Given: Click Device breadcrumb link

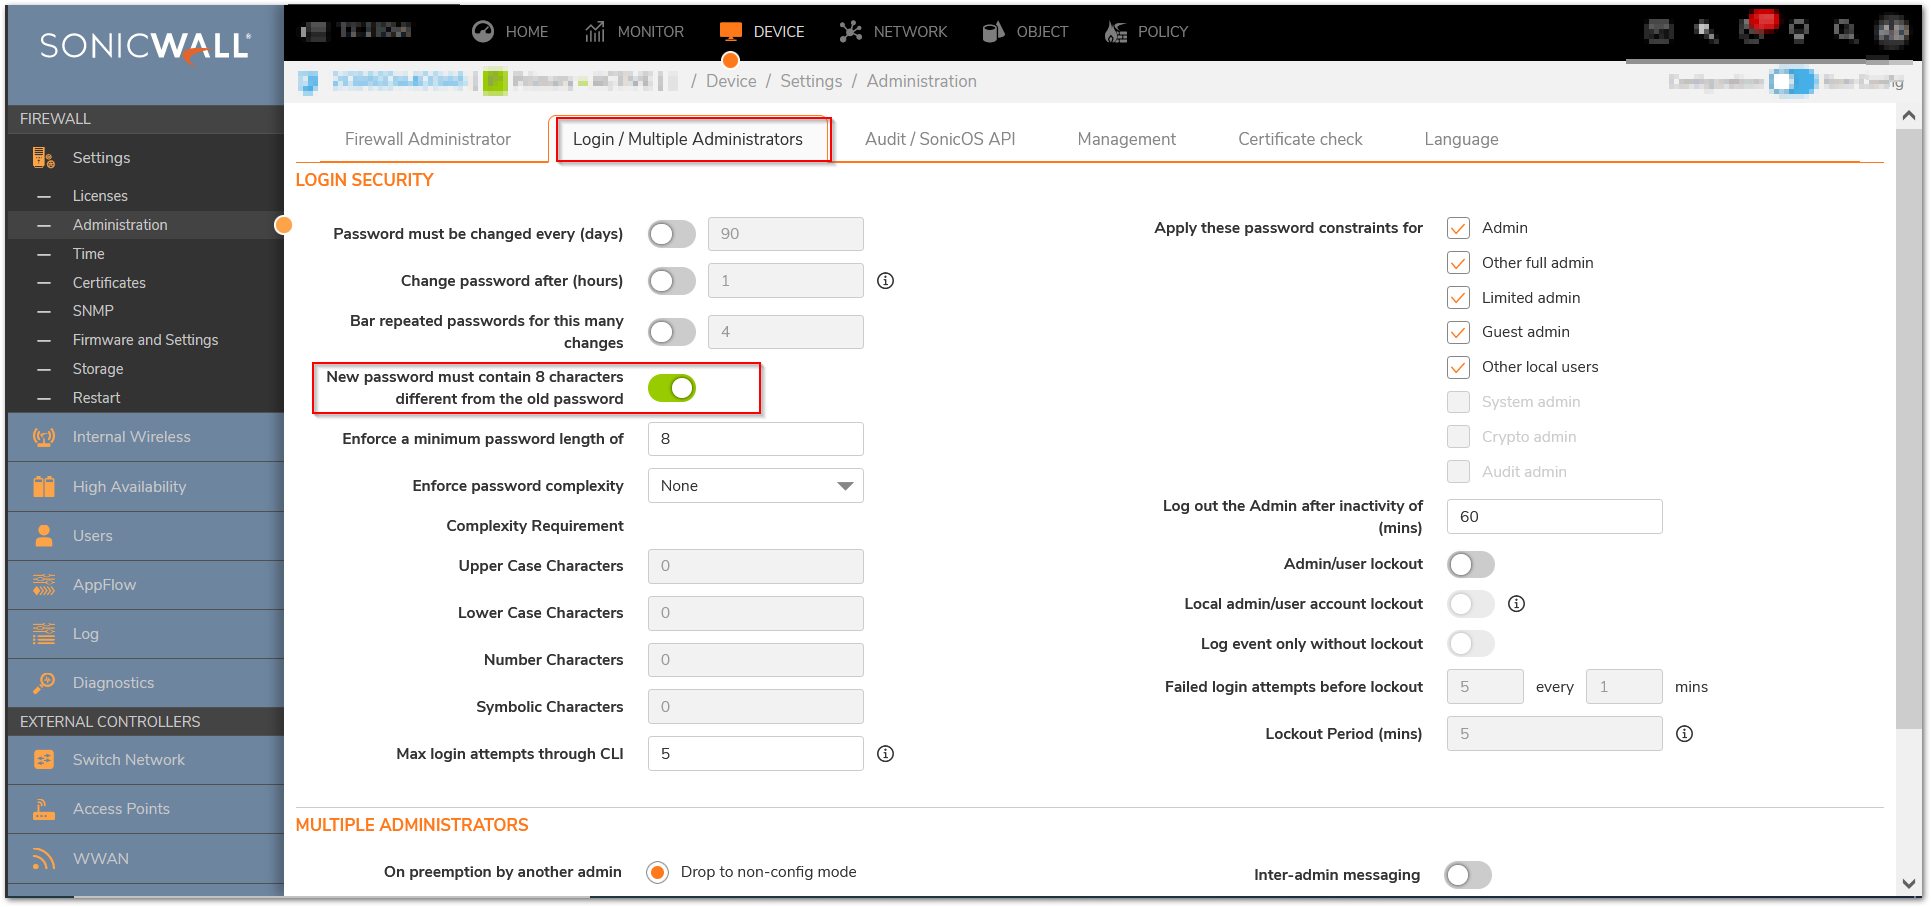Looking at the screenshot, I should 731,81.
